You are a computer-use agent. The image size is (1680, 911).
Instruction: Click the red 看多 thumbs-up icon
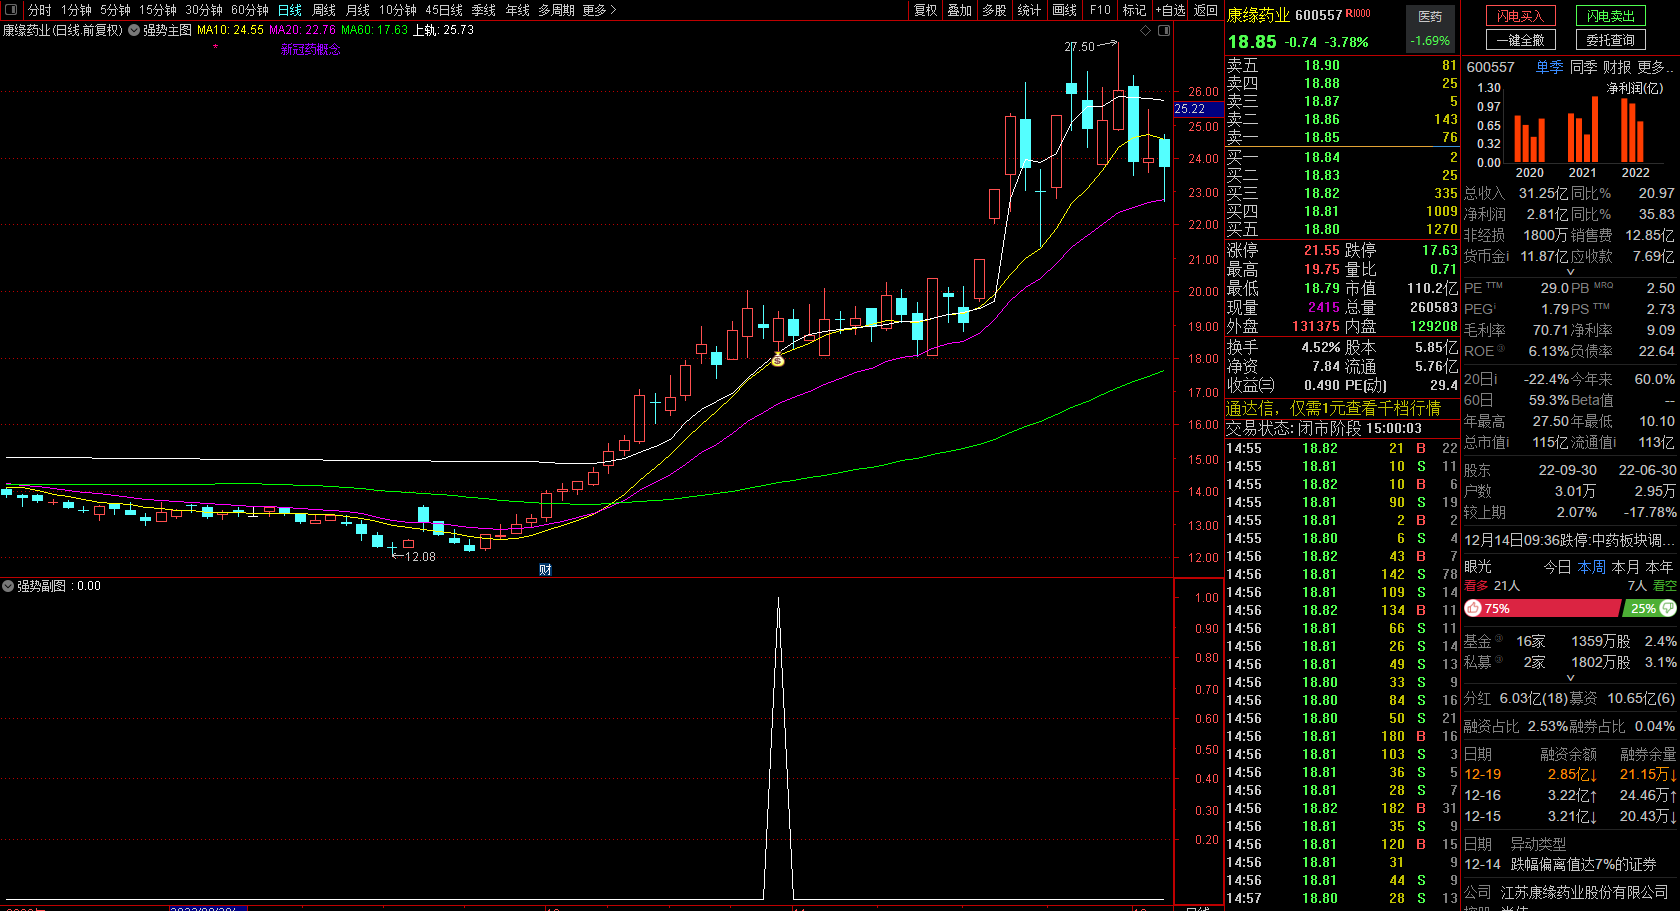[x=1473, y=608]
